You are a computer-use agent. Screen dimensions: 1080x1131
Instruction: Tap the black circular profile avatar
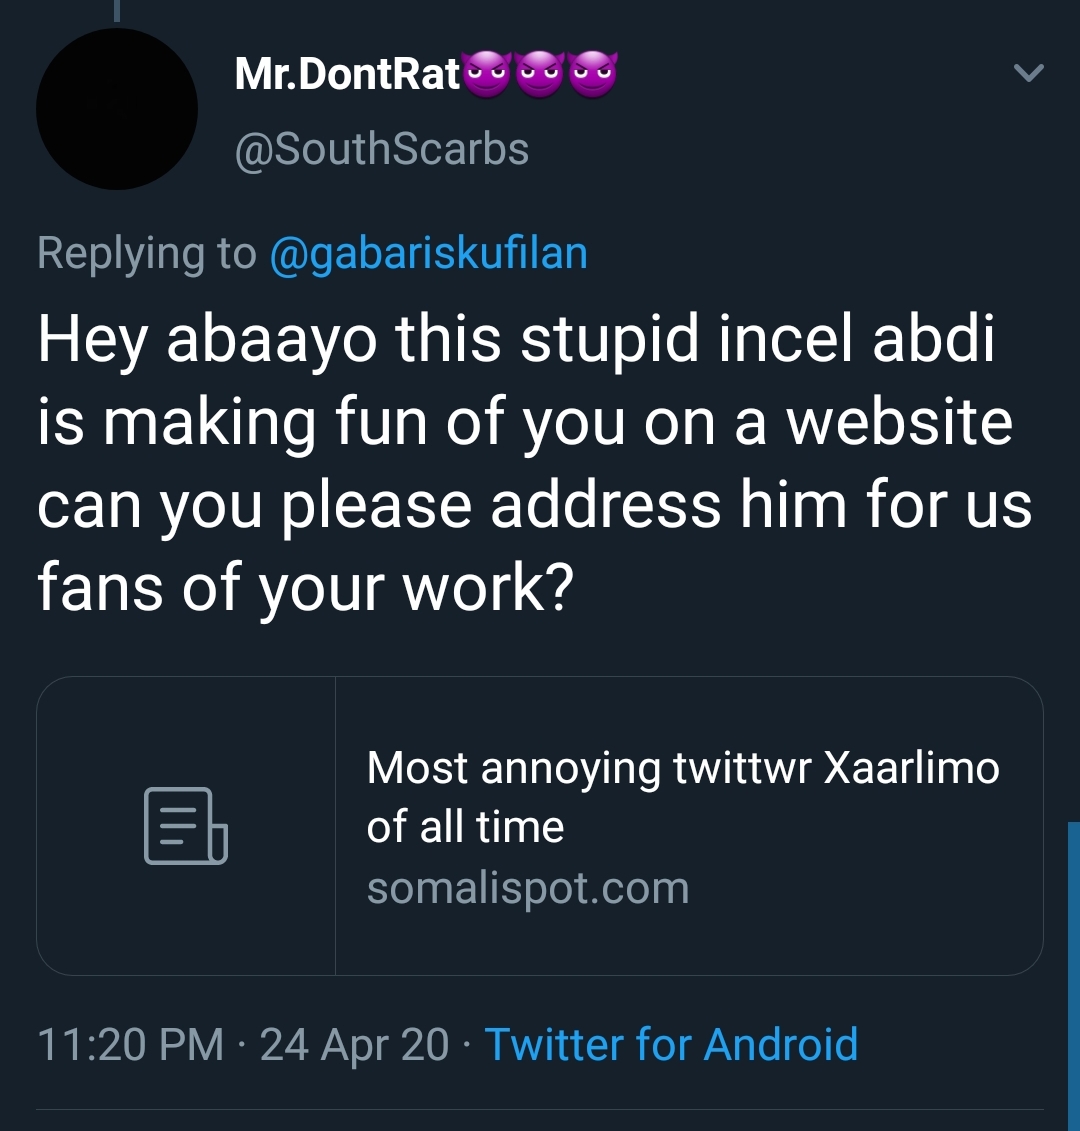point(117,109)
